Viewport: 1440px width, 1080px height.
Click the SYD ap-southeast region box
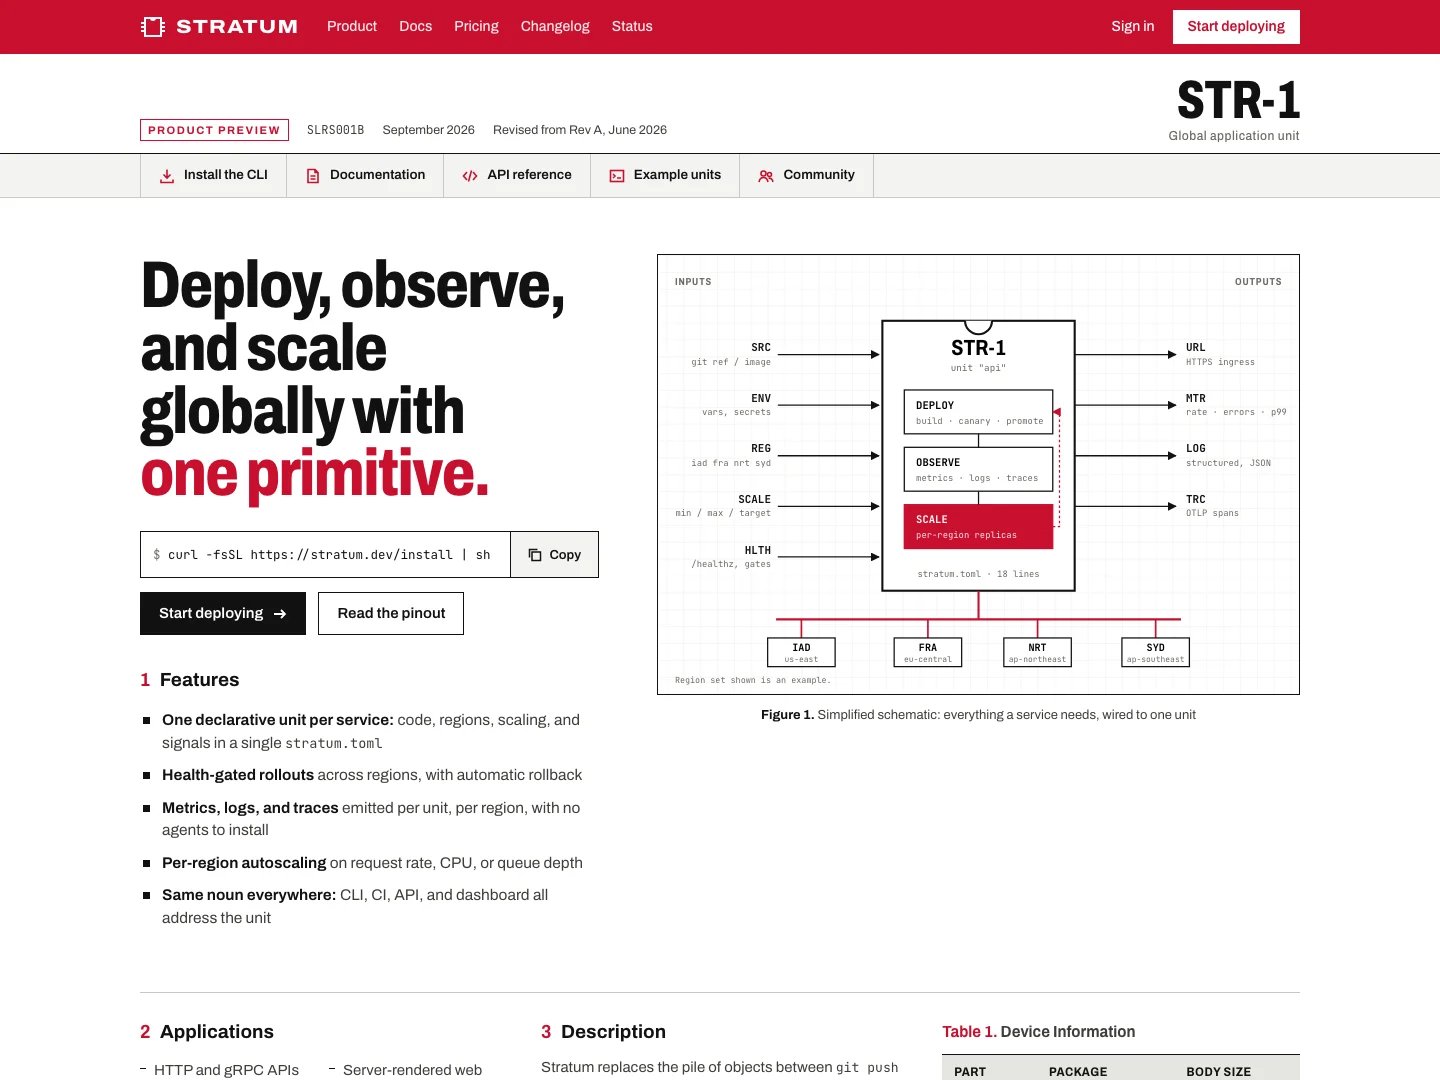1155,652
